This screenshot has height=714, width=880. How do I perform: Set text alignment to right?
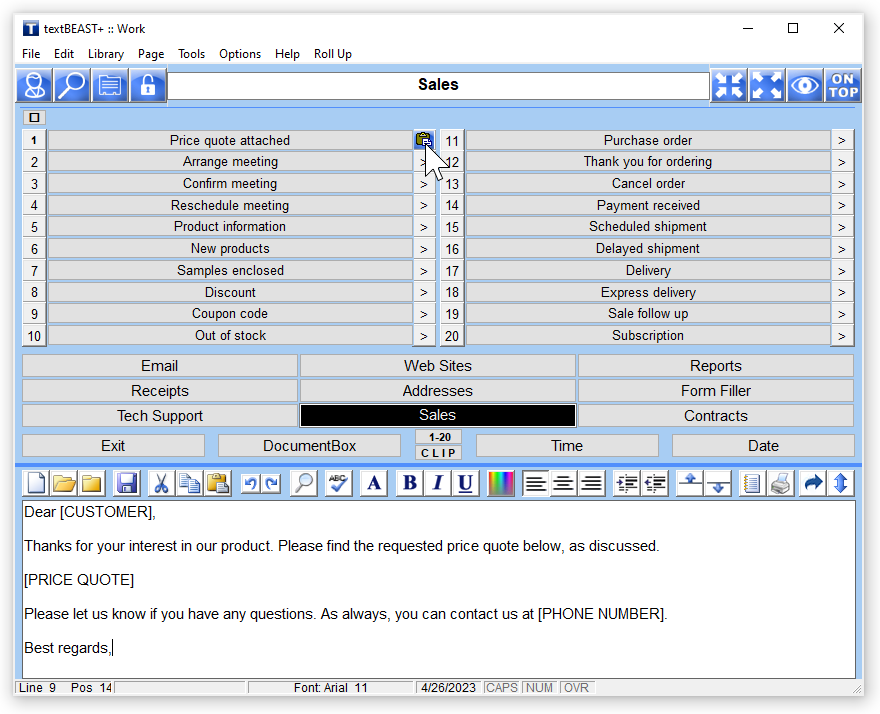coord(591,483)
